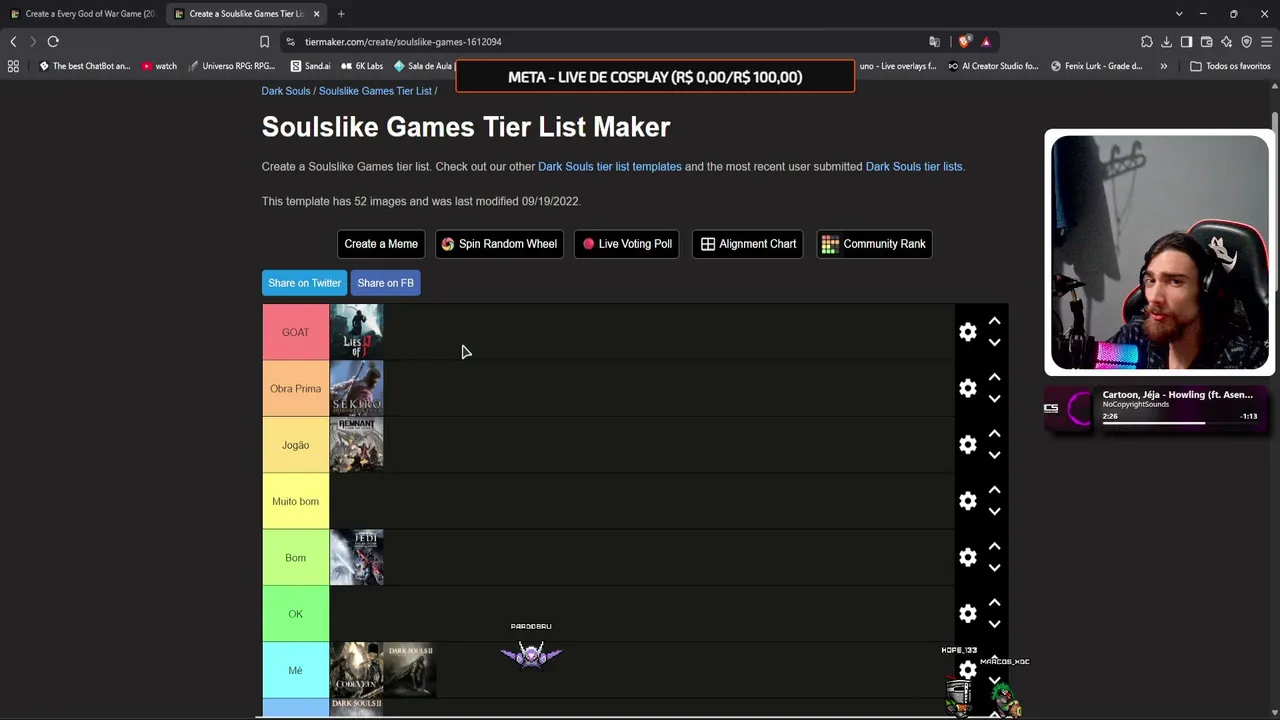Open the Spin Random Wheel
This screenshot has height=720, width=1280.
pos(499,244)
